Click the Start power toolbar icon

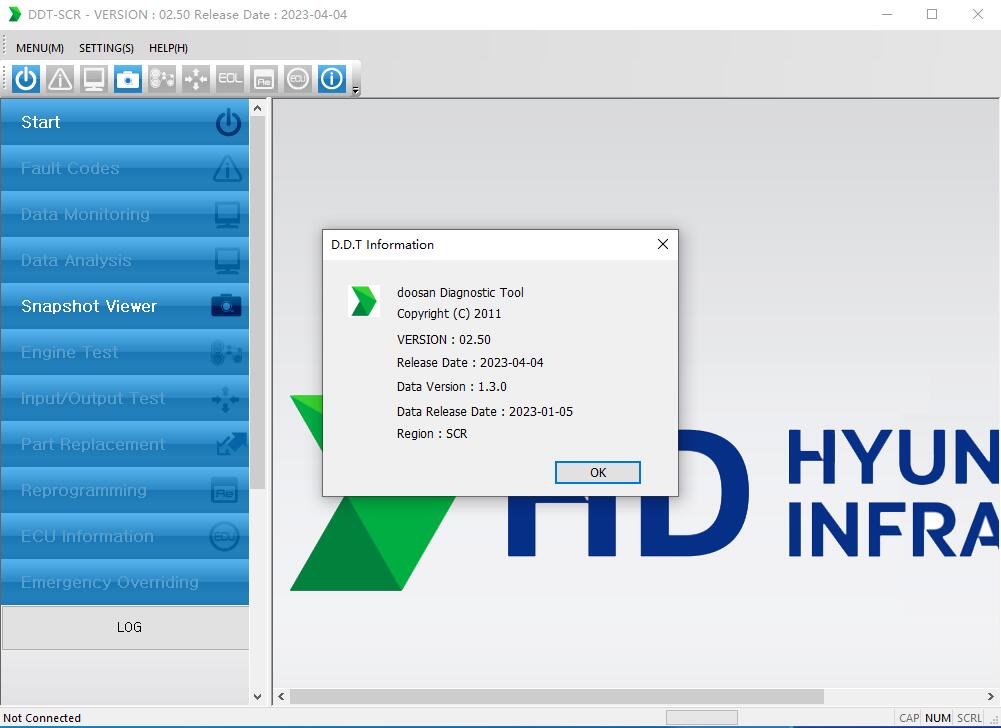tap(26, 79)
